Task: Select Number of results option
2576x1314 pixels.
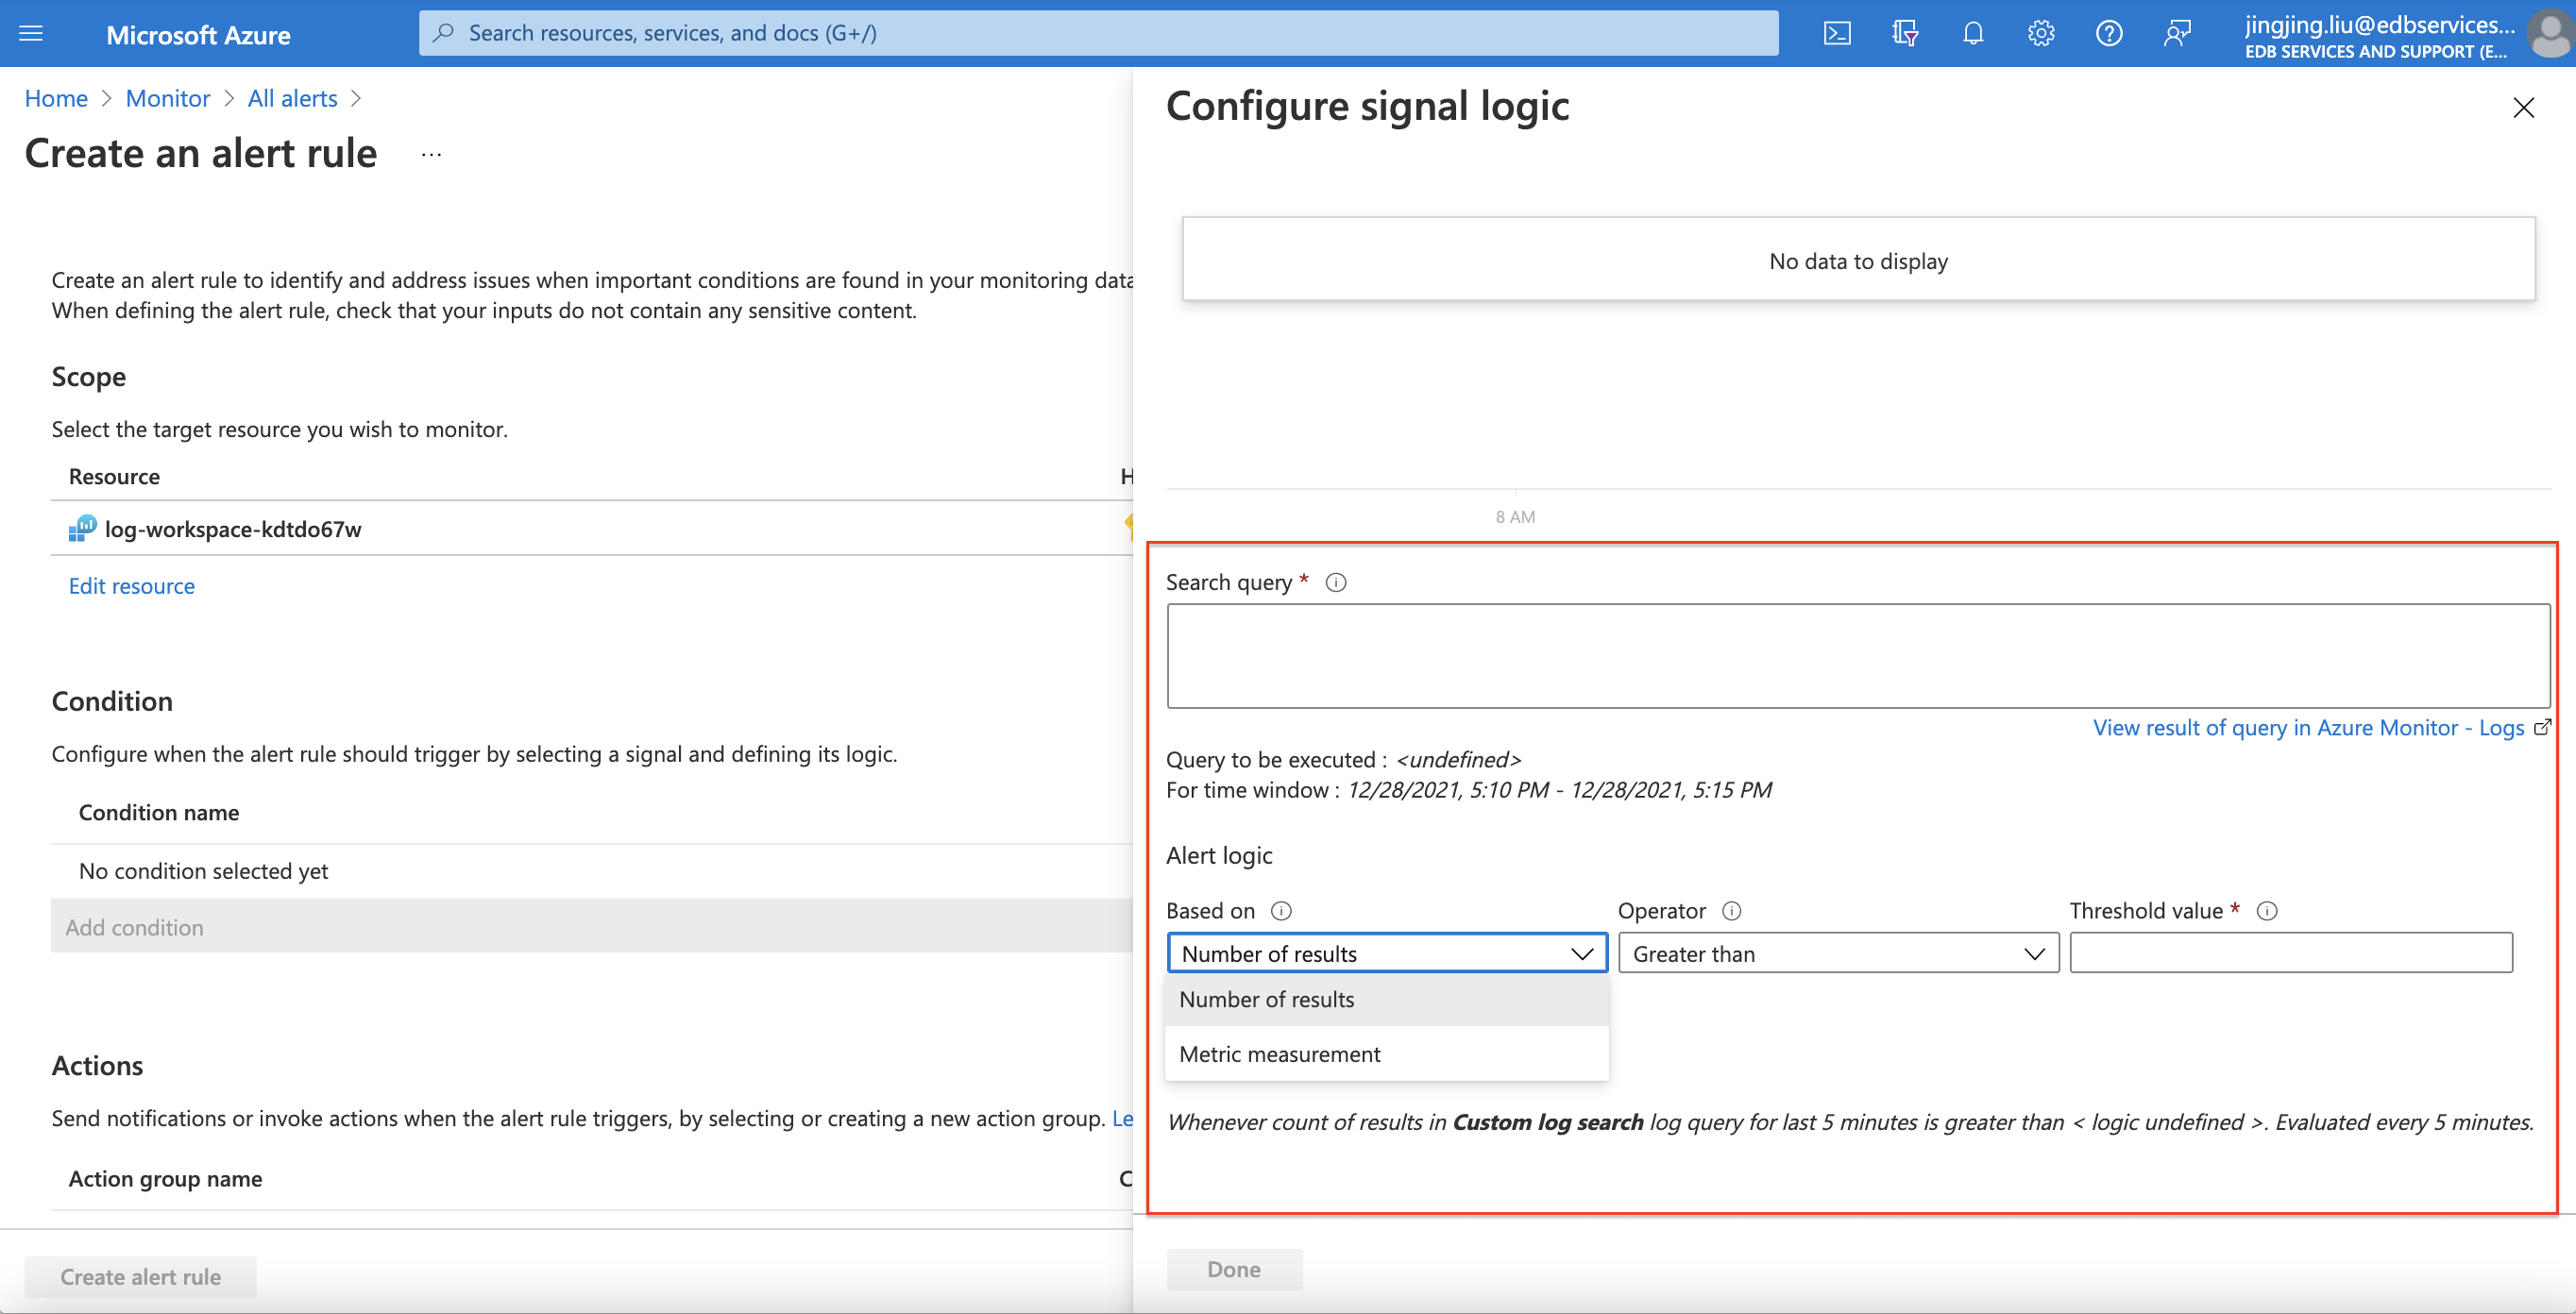Action: [1387, 999]
